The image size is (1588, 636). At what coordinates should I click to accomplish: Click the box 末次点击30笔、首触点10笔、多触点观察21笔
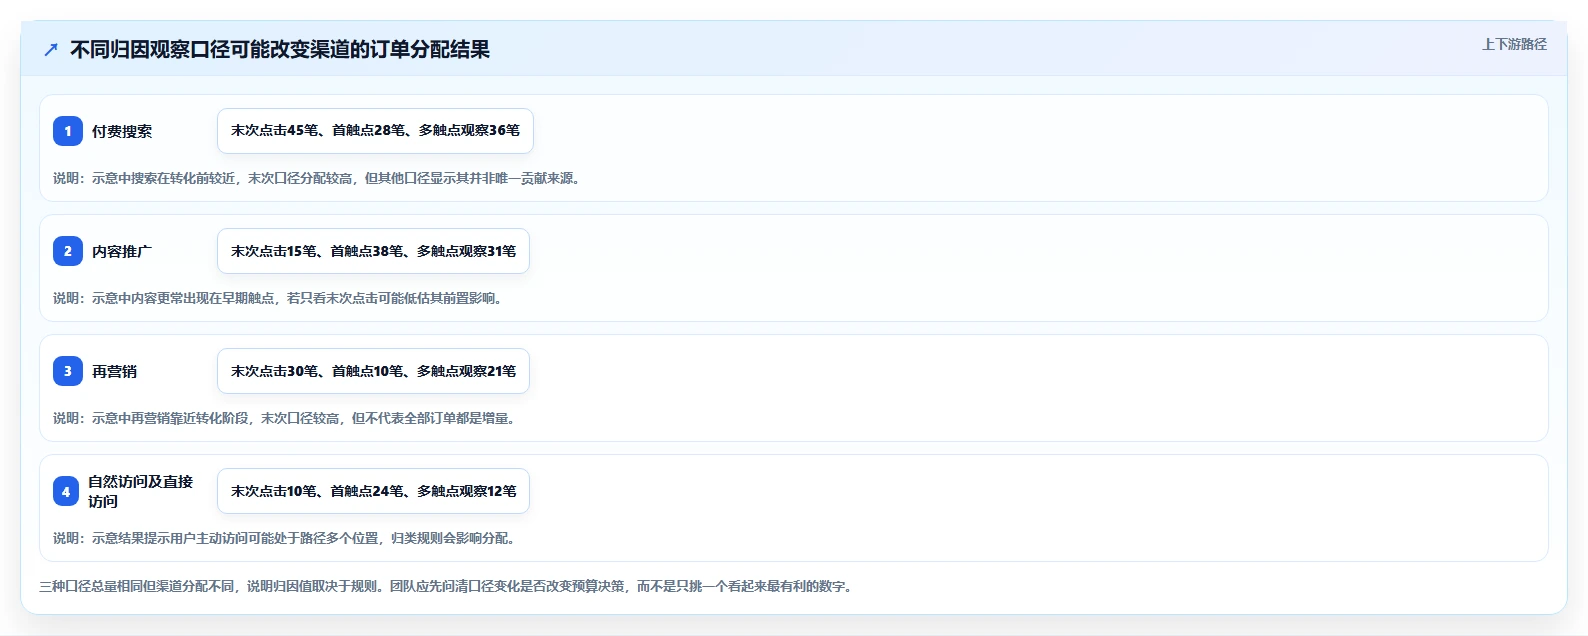(373, 371)
